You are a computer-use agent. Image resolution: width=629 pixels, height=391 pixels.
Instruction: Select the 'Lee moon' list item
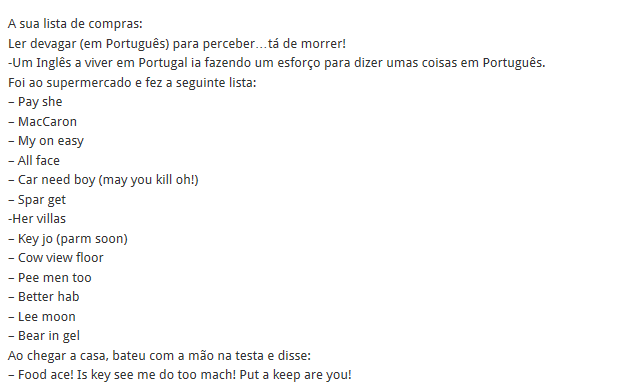coord(42,316)
